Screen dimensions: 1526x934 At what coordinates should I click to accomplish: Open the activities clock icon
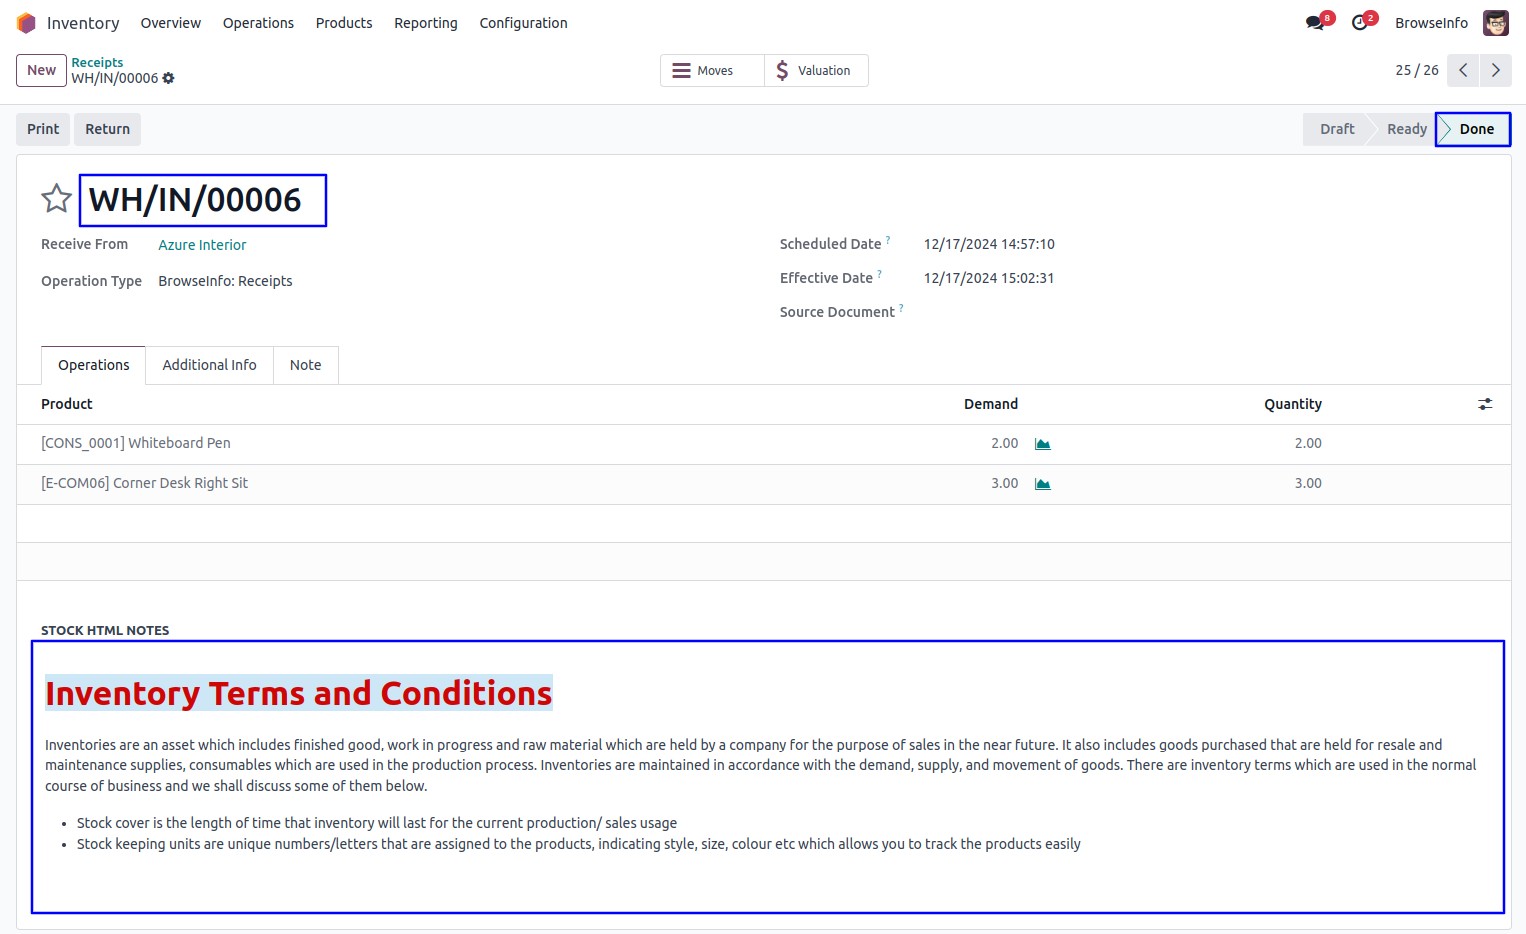pos(1359,23)
